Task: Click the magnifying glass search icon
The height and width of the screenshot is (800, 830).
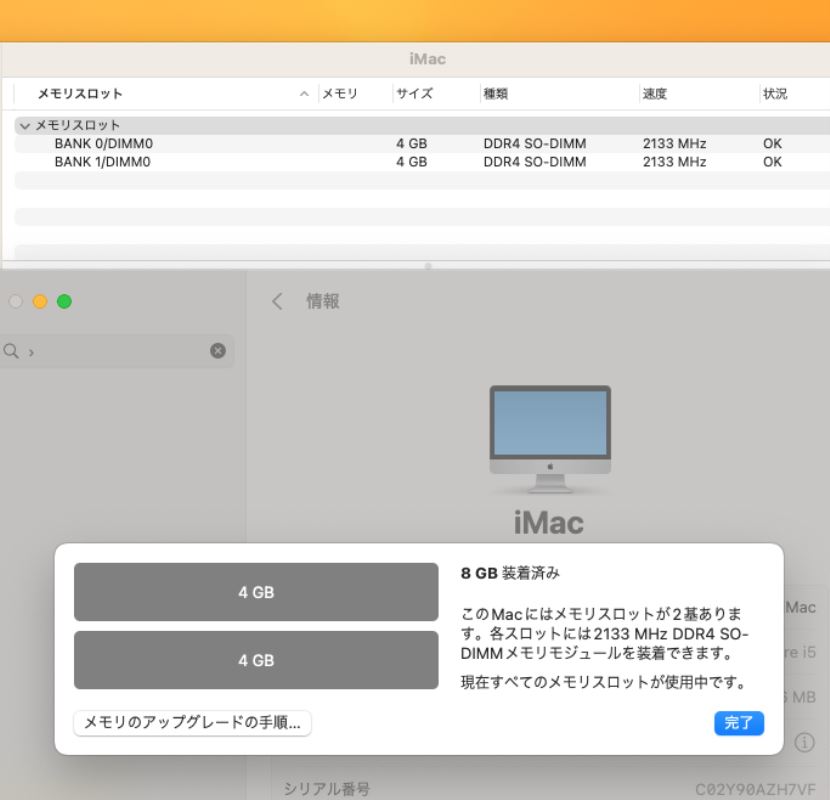Action: [x=11, y=350]
